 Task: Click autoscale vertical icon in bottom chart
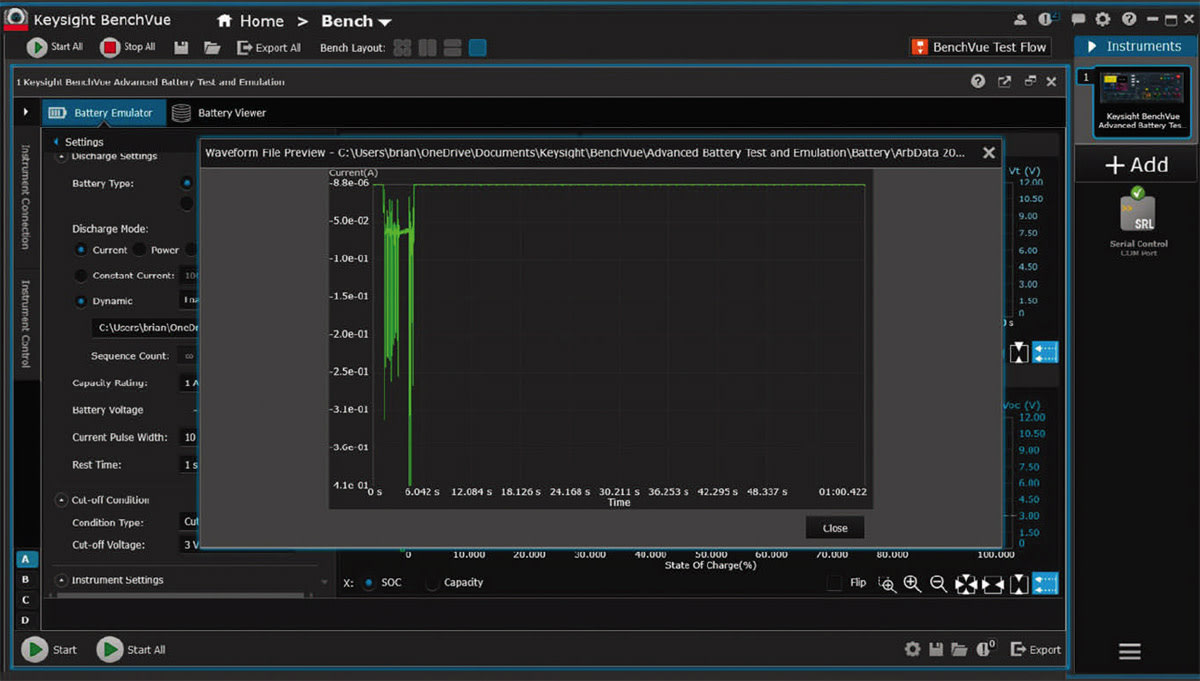[x=1019, y=584]
